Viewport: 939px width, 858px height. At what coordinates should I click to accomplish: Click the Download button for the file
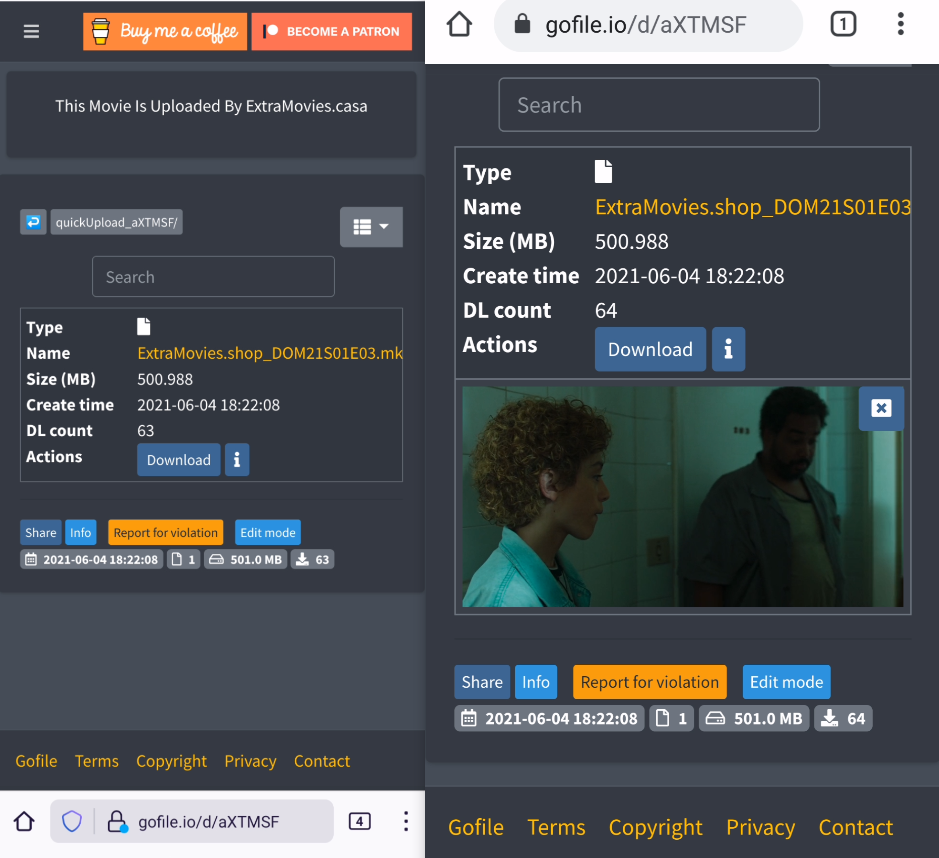coord(650,349)
